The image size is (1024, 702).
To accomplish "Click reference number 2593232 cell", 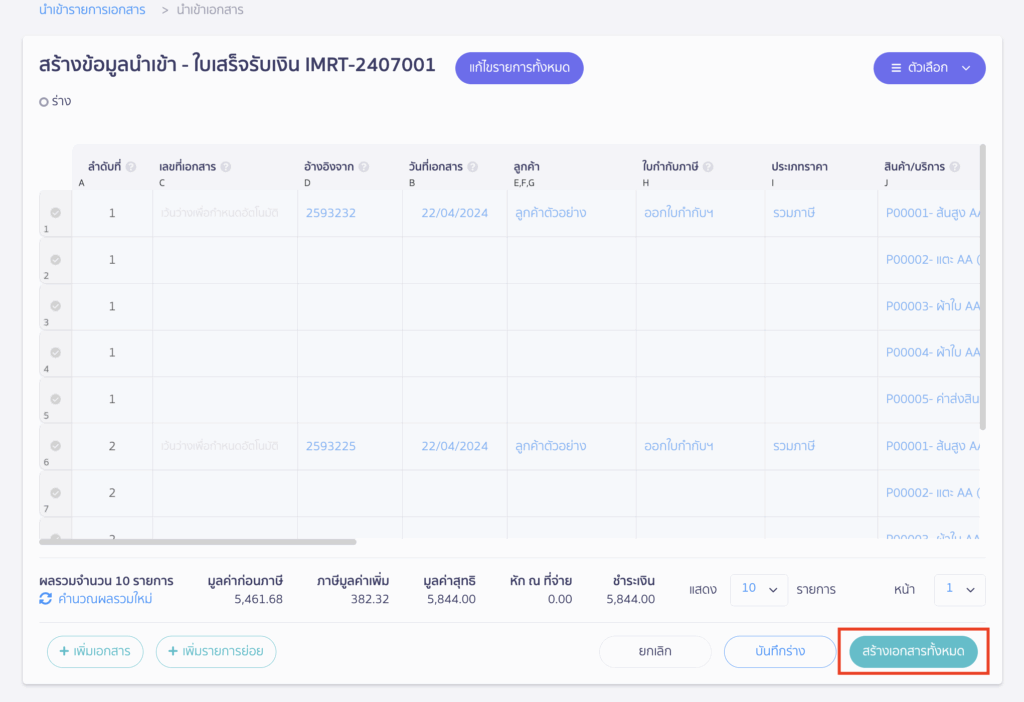I will [331, 213].
